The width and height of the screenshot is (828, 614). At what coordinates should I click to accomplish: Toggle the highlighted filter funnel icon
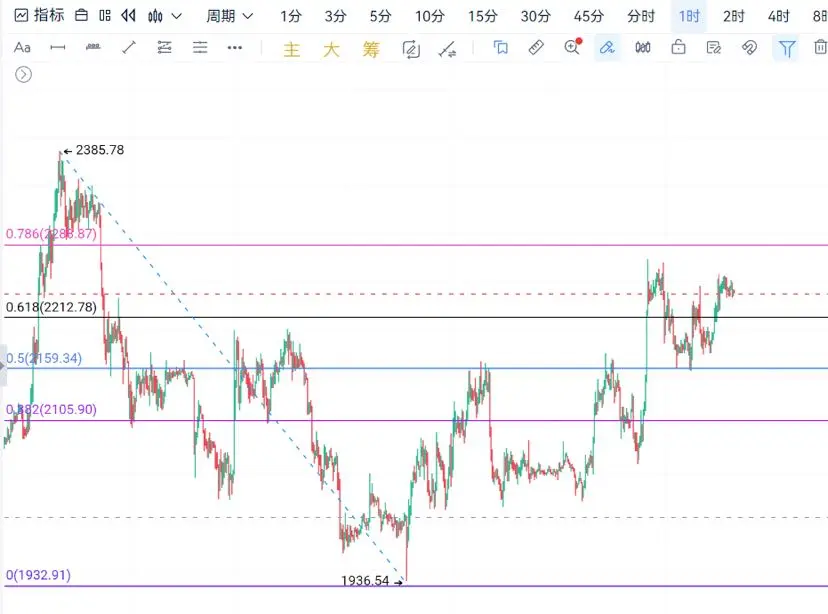tap(786, 48)
